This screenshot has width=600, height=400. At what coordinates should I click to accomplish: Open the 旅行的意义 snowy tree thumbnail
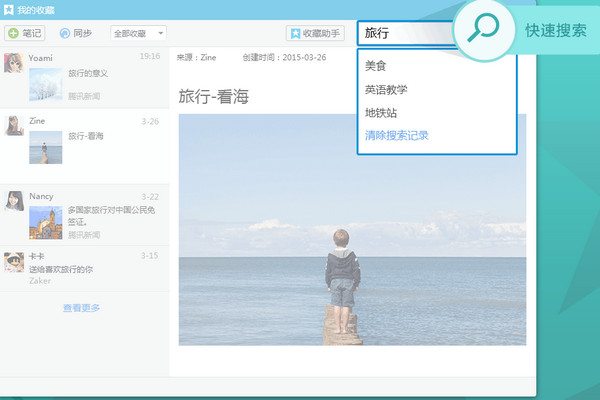click(46, 85)
